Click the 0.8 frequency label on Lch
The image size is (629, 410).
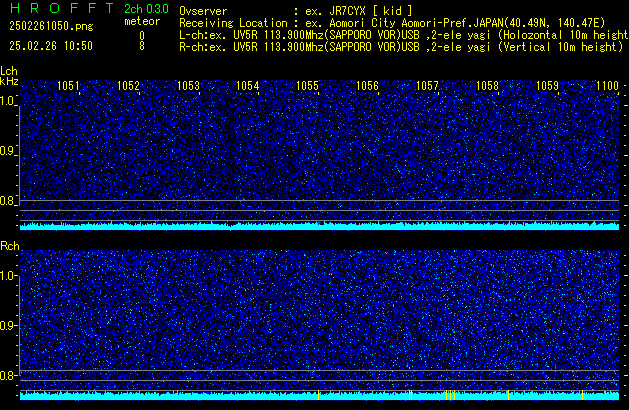[7, 201]
